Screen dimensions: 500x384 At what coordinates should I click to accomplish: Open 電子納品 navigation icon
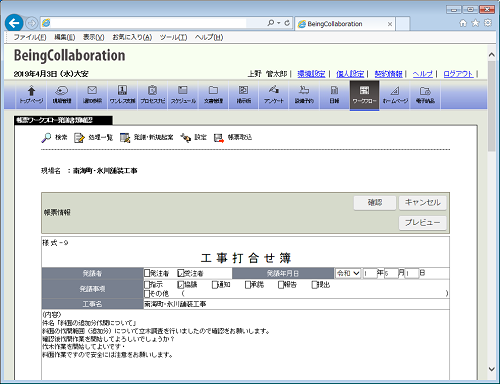click(x=425, y=95)
